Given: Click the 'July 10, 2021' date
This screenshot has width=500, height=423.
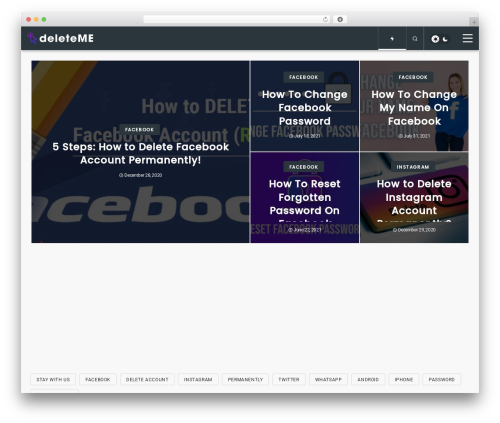Looking at the screenshot, I should pyautogui.click(x=305, y=136).
